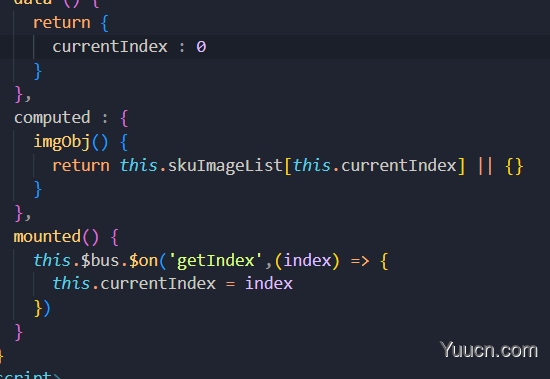Click the currentIndex property in data
Viewport: 550px width, 379px height.
point(110,47)
